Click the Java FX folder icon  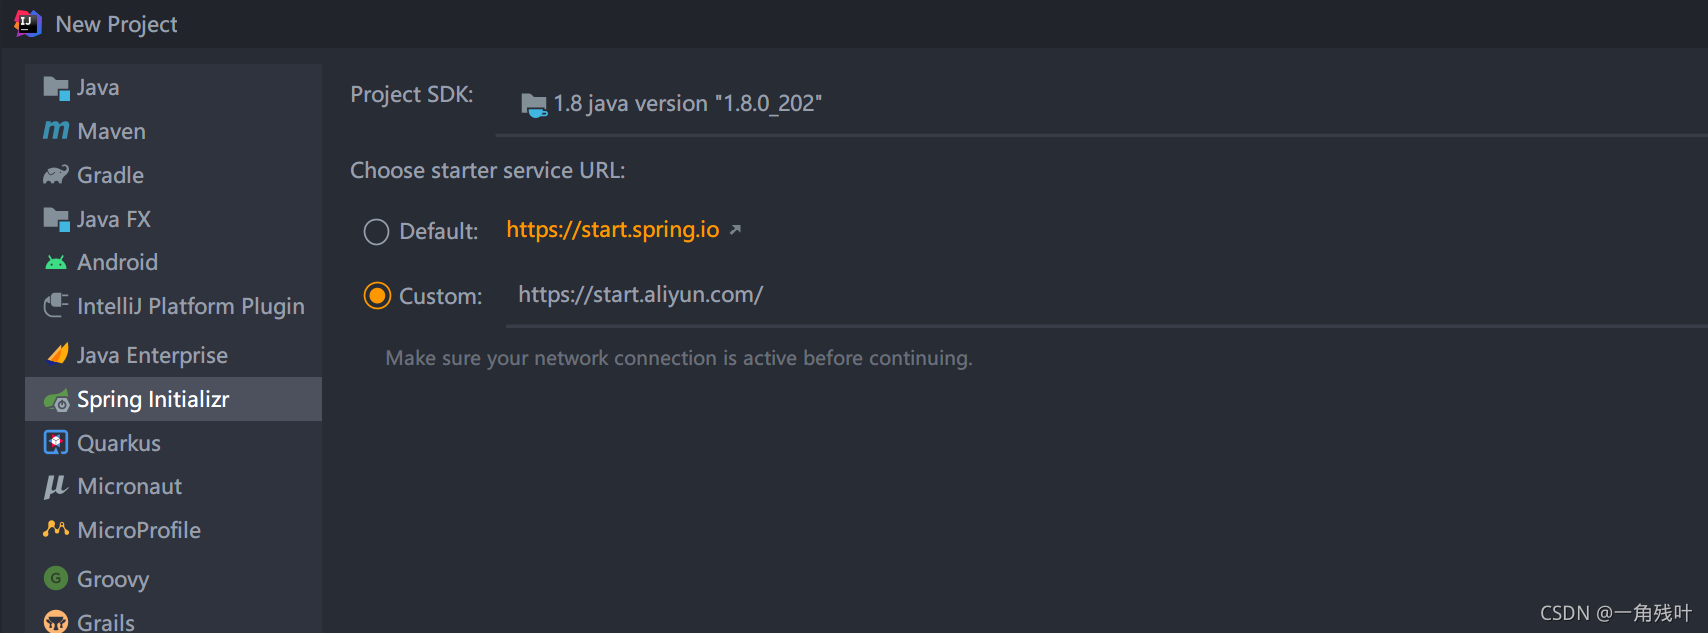[56, 219]
